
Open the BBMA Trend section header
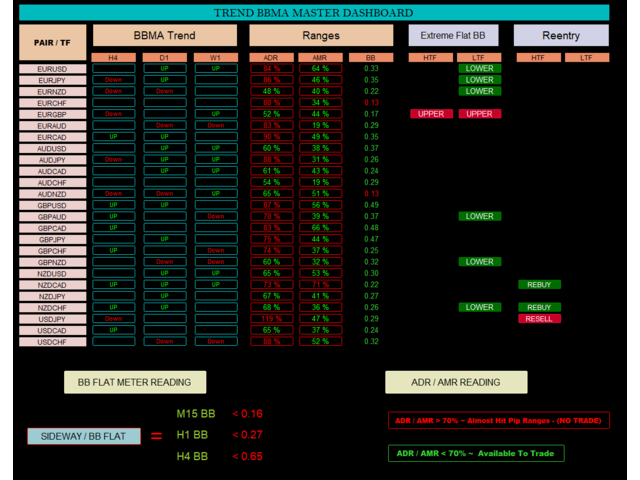click(x=165, y=36)
